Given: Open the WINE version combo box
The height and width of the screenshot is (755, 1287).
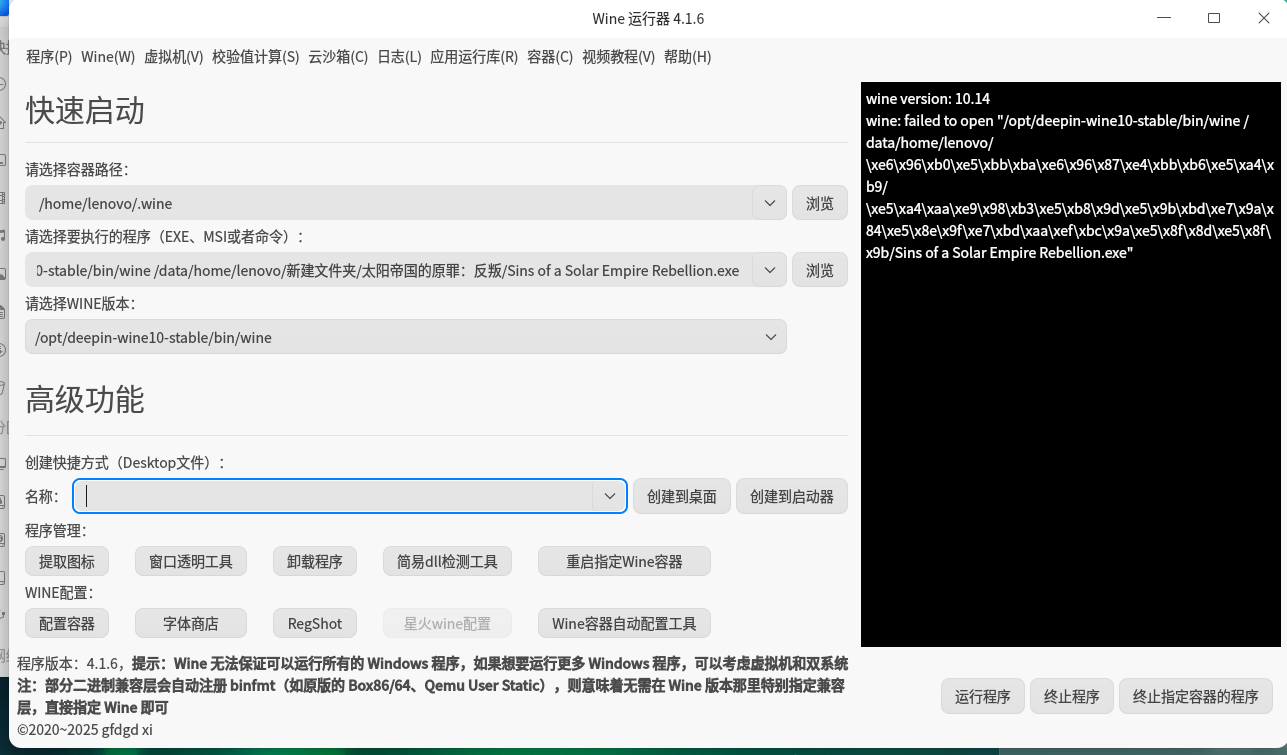Looking at the screenshot, I should coord(406,337).
